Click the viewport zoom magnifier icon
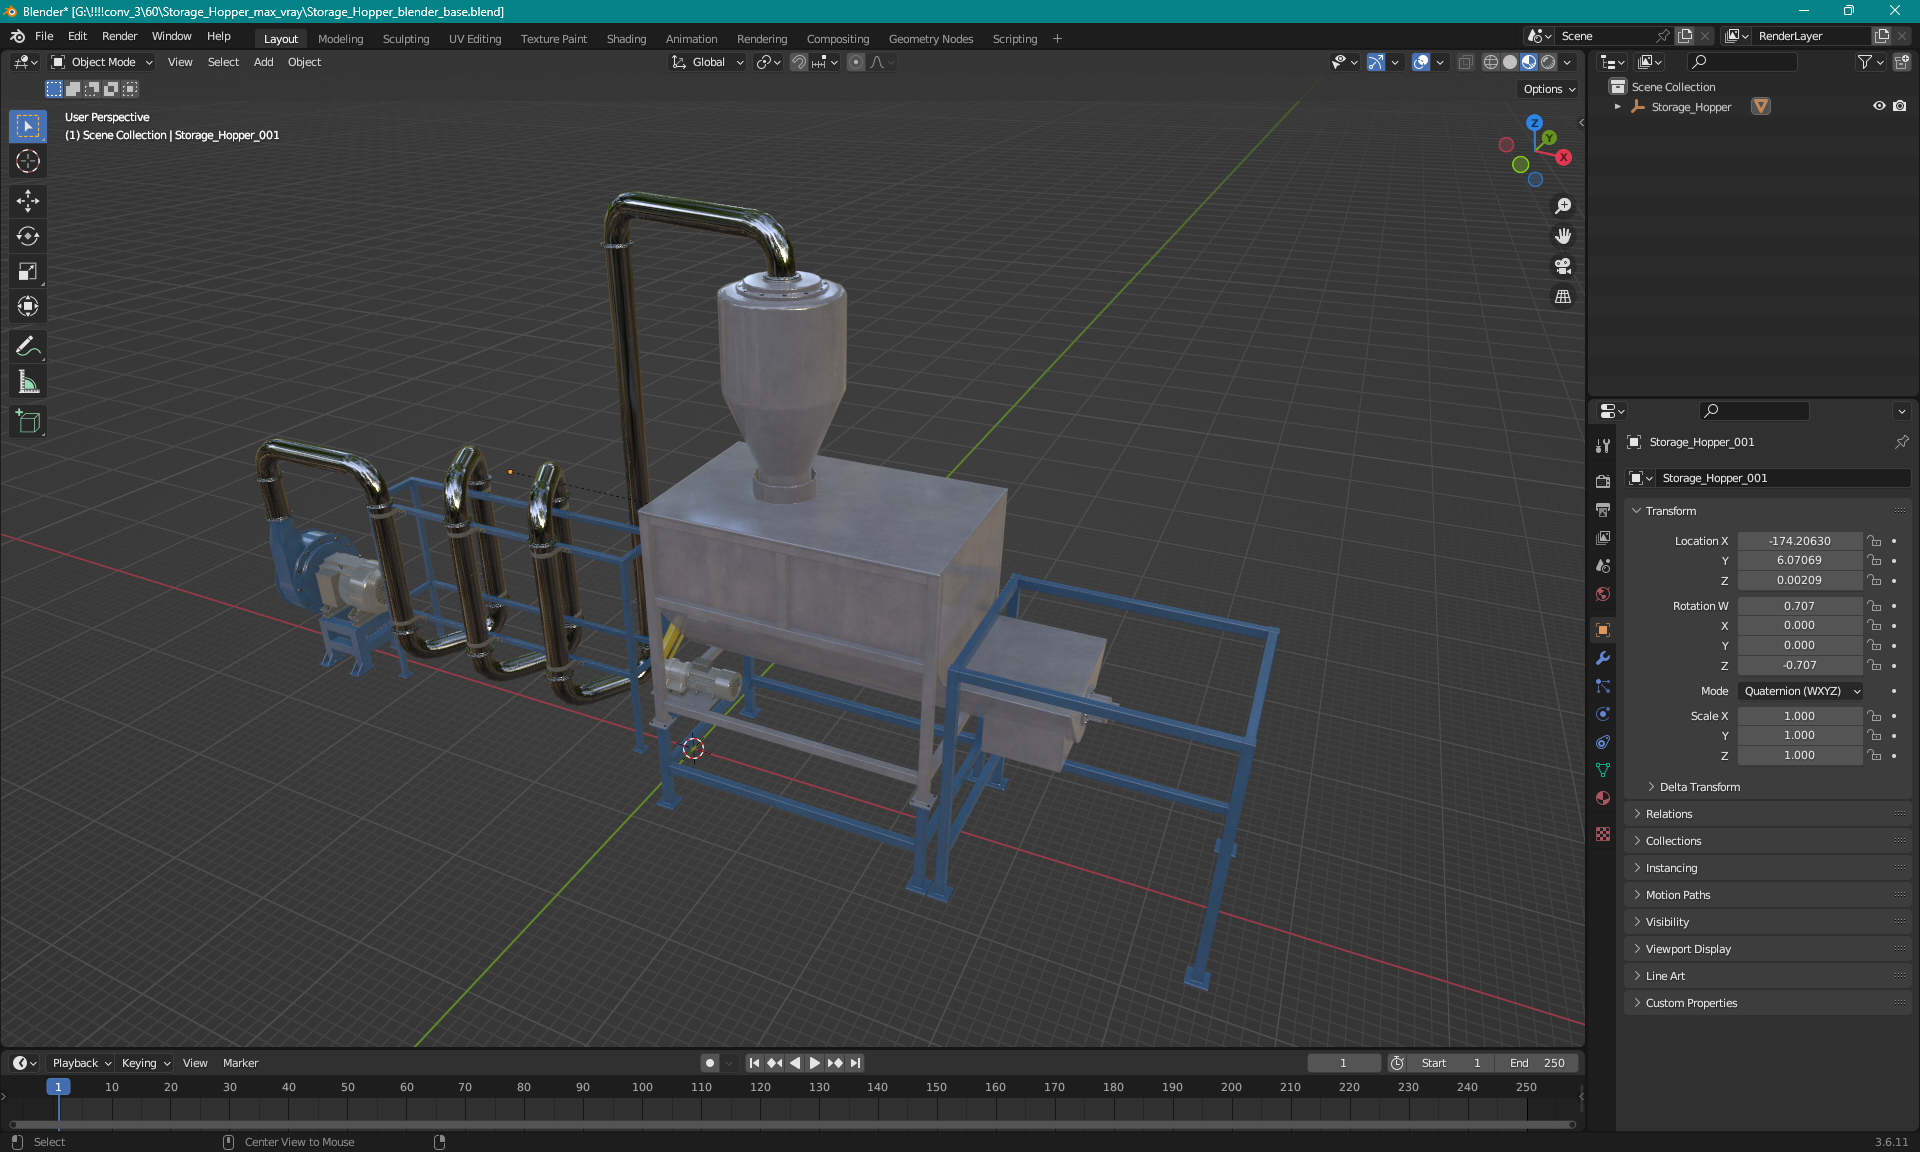This screenshot has height=1152, width=1920. point(1563,206)
